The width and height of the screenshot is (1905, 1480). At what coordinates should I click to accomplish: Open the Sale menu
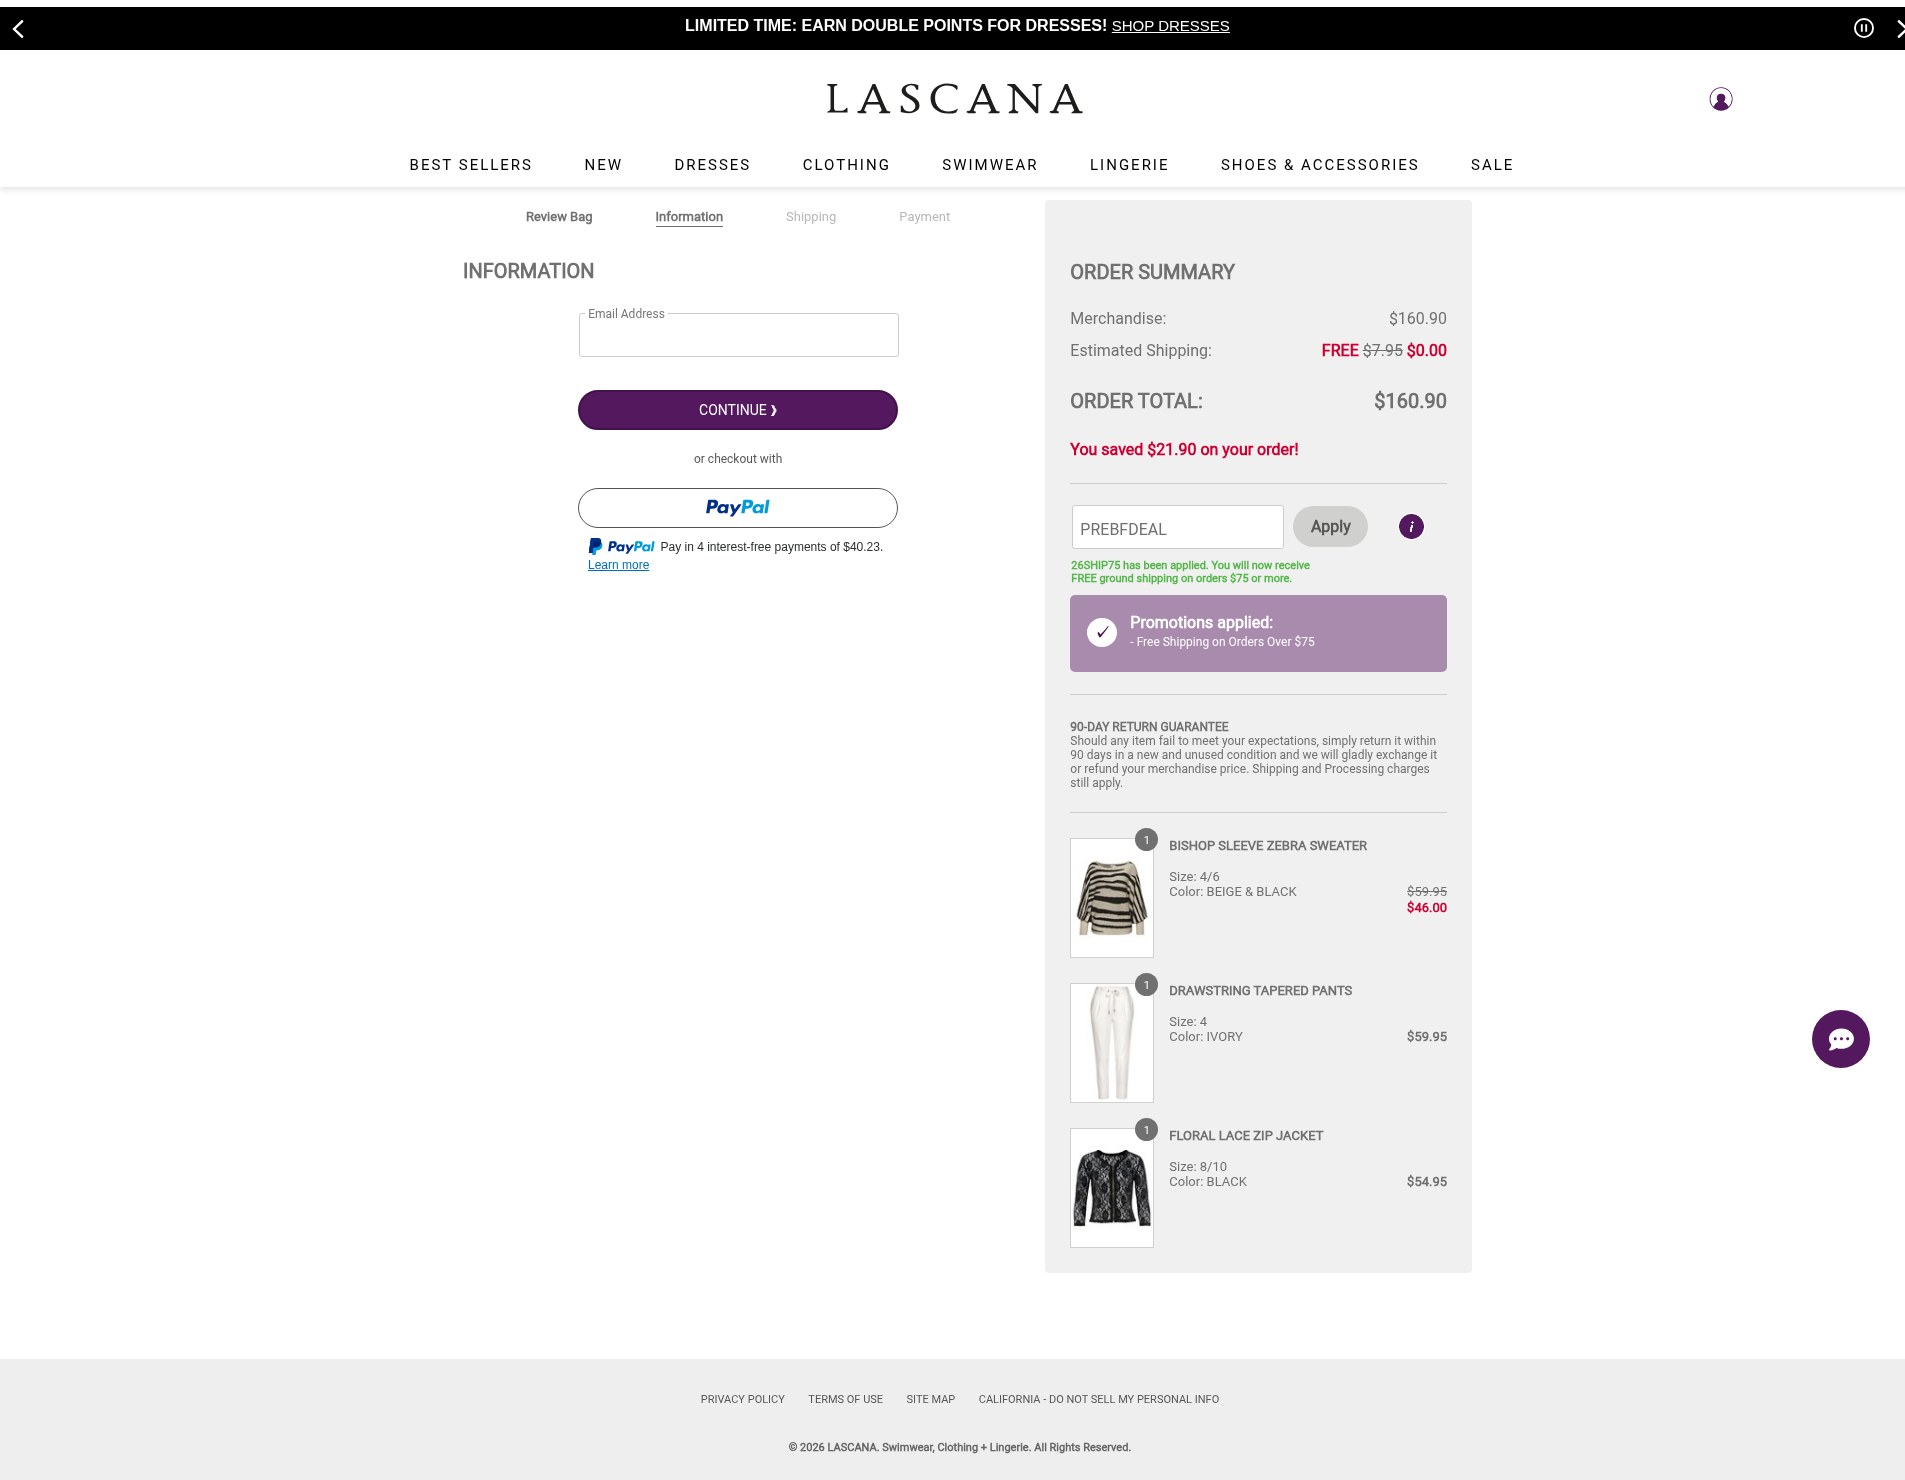1491,165
